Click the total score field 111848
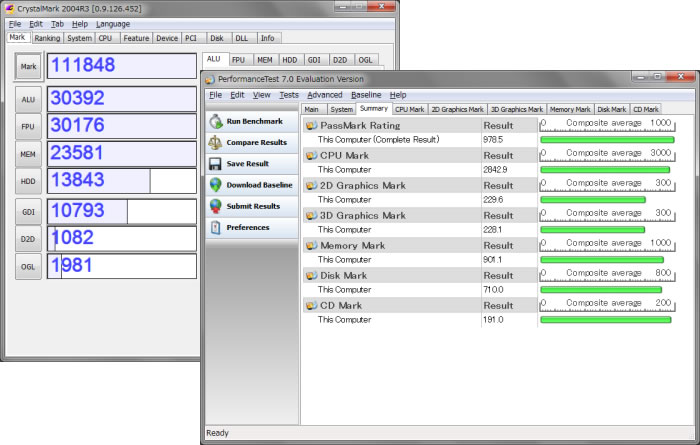This screenshot has width=700, height=445. point(122,66)
